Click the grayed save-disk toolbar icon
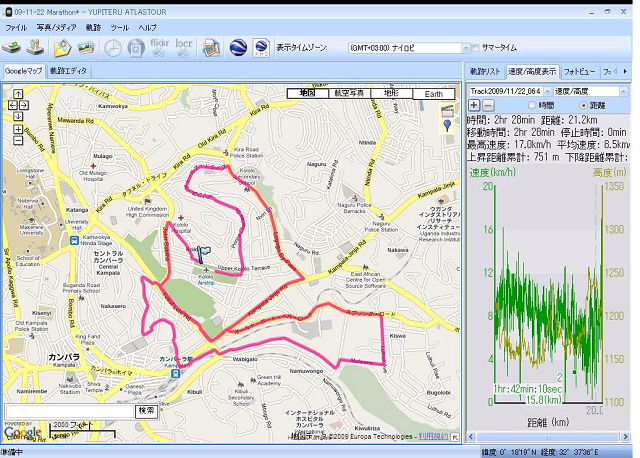Screen dimensions: 640x458 point(136,48)
